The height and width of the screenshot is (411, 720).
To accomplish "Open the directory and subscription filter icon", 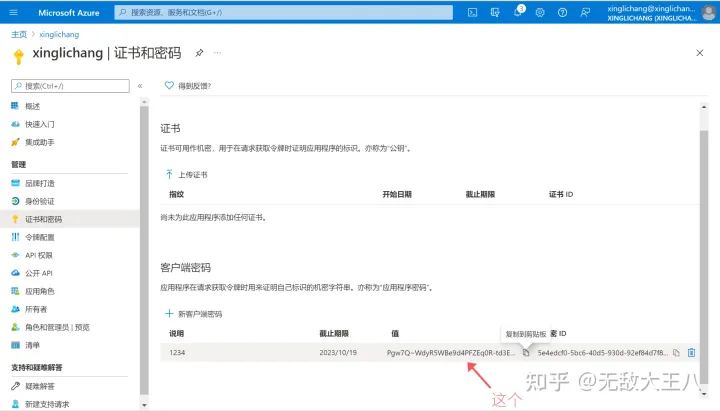I will coord(495,13).
